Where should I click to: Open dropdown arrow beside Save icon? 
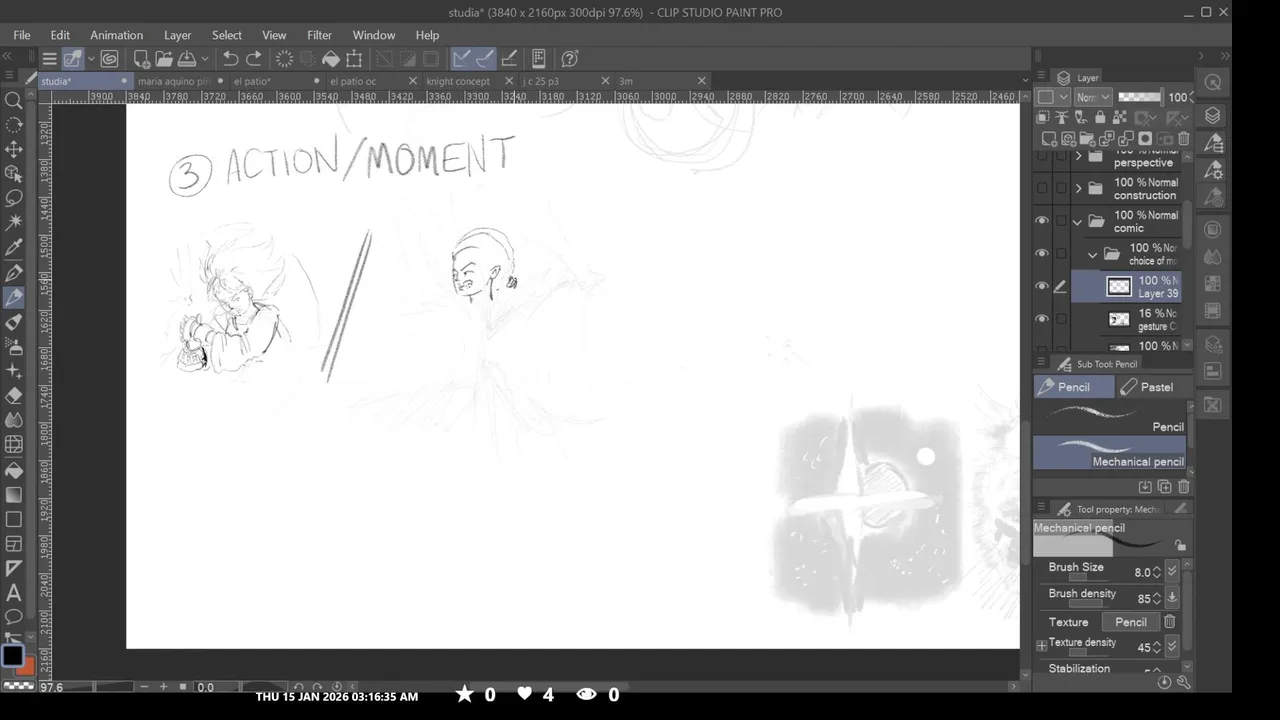coord(204,59)
